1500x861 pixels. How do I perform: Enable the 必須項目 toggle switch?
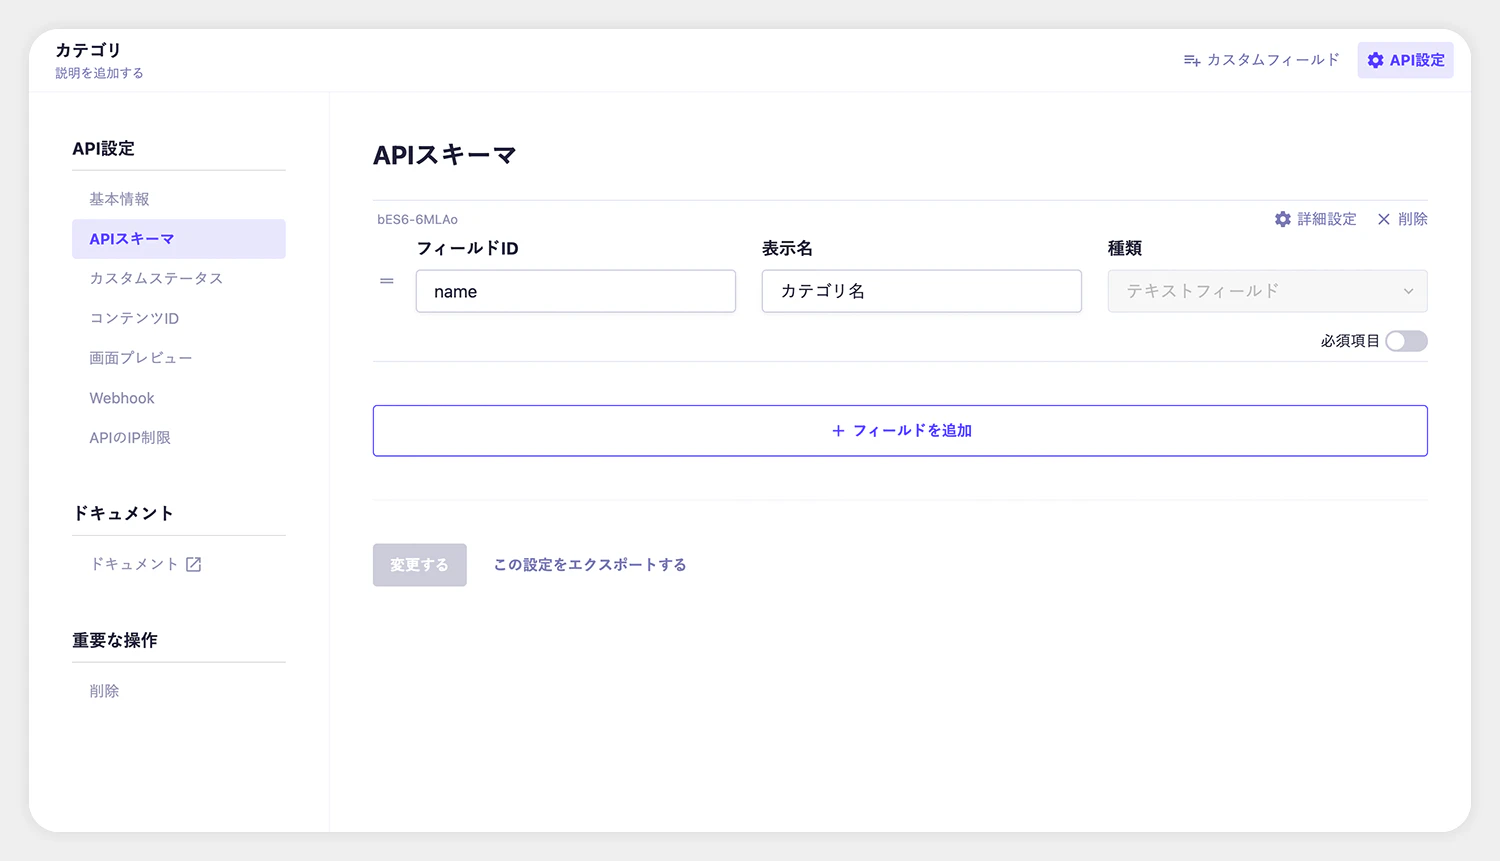(1407, 341)
